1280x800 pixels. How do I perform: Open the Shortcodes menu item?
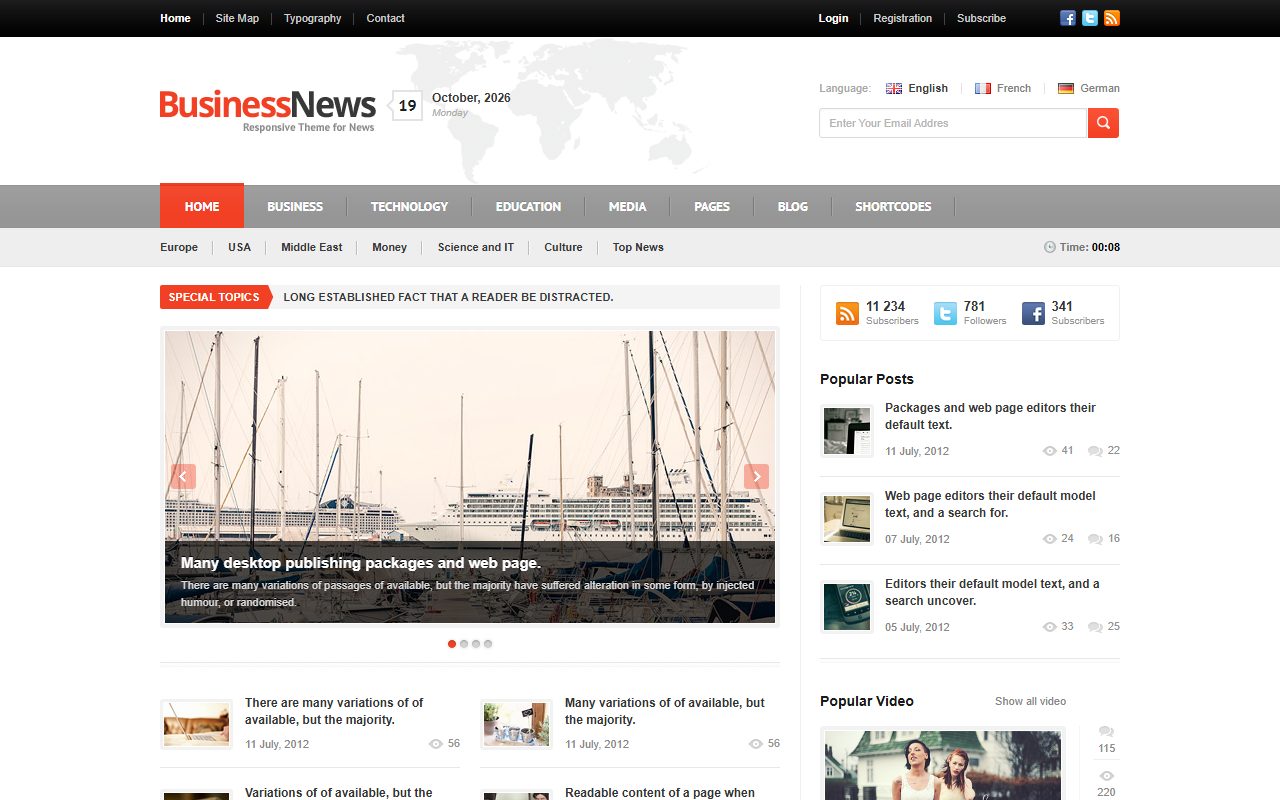(893, 206)
